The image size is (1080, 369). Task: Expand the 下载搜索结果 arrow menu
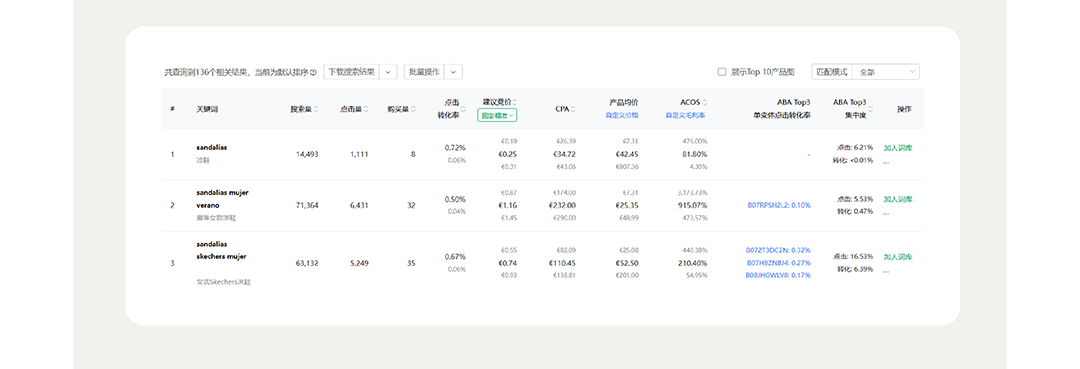pos(388,72)
